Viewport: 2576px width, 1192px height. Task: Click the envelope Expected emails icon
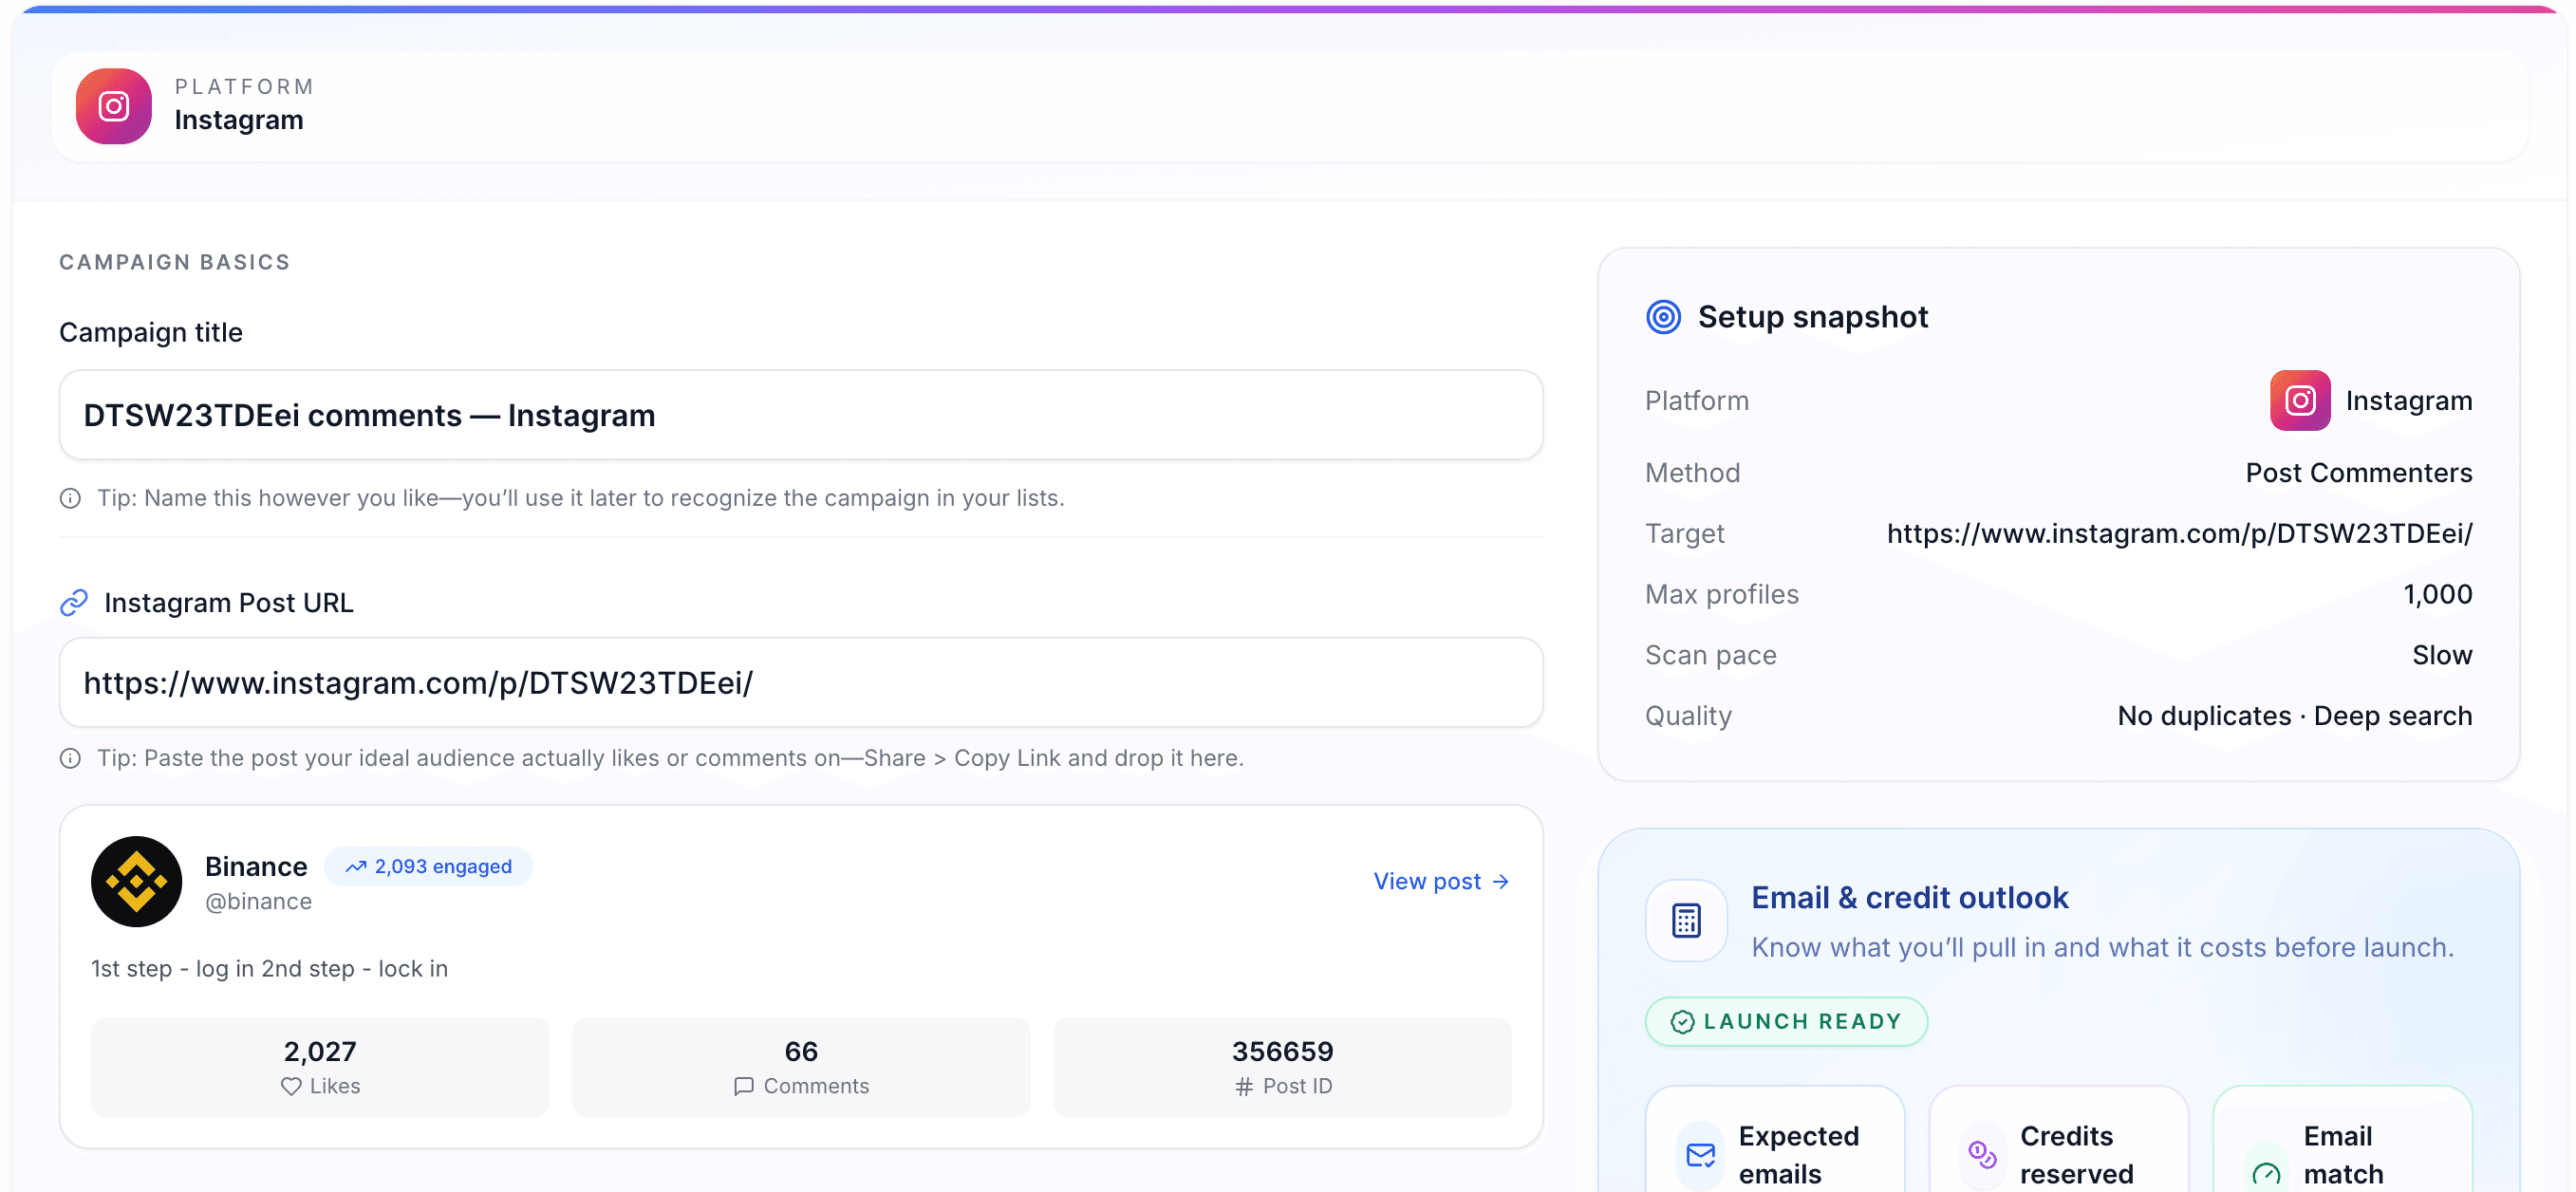click(1701, 1155)
